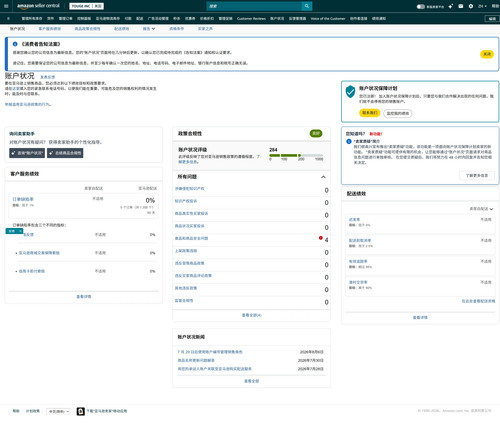The height and width of the screenshot is (426, 500).
Task: Click the blue info icon in notice banner
Action: pos(15,44)
